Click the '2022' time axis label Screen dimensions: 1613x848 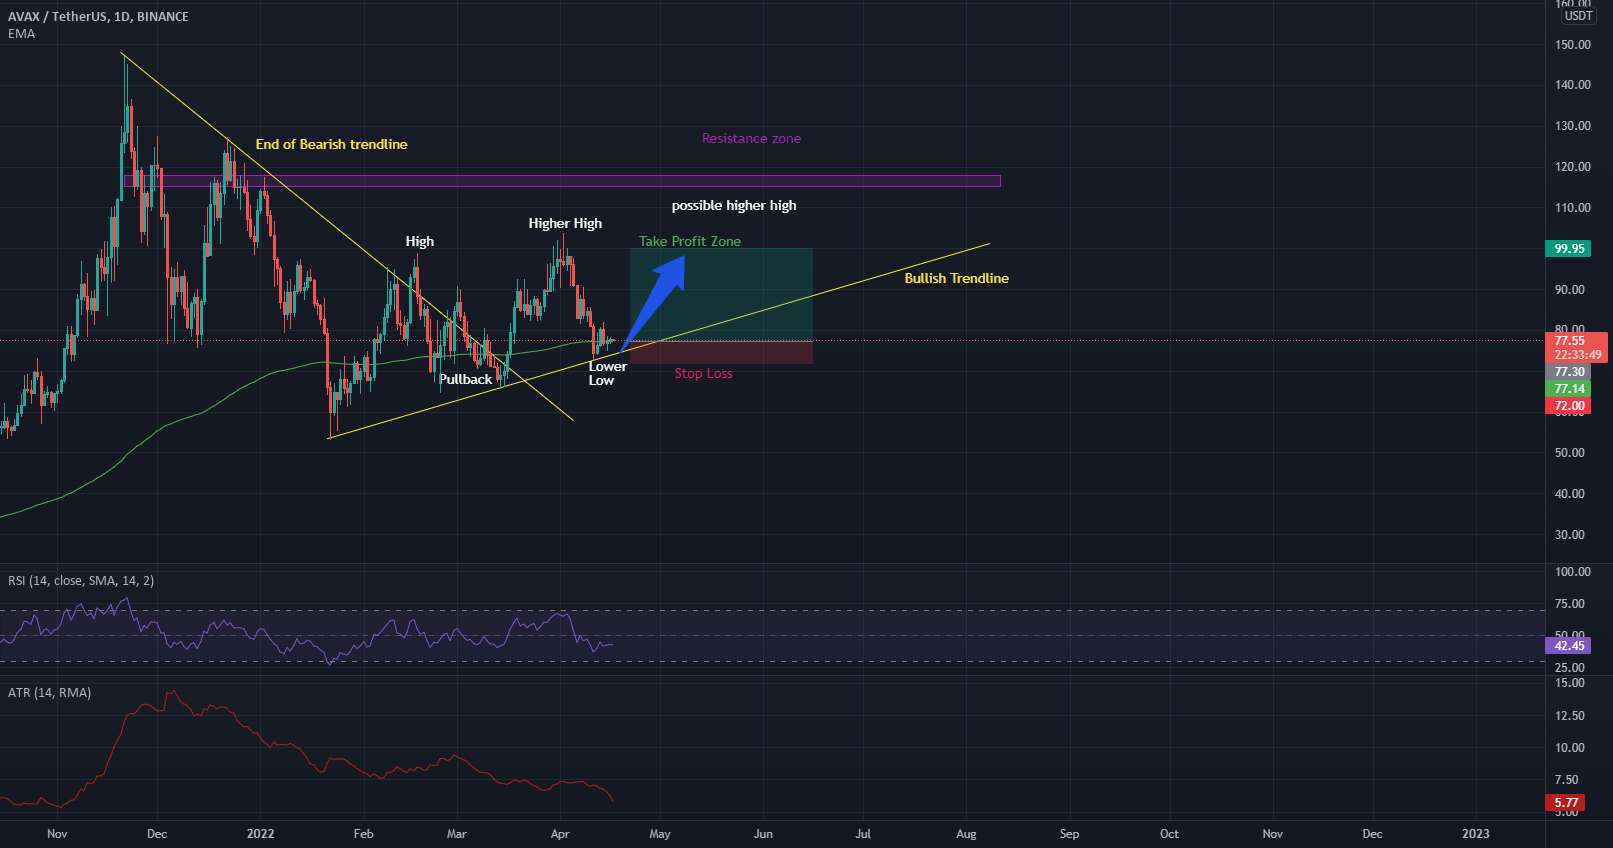click(260, 834)
